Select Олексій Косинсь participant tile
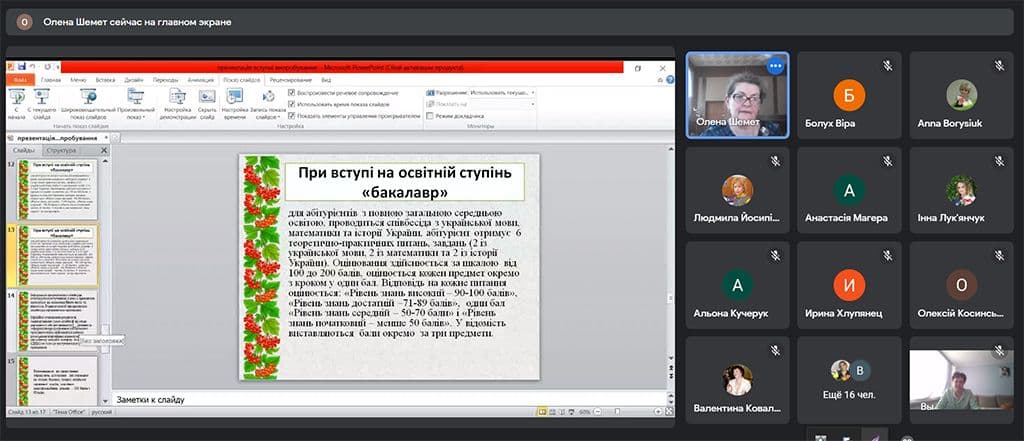The image size is (1024, 441). pos(961,286)
